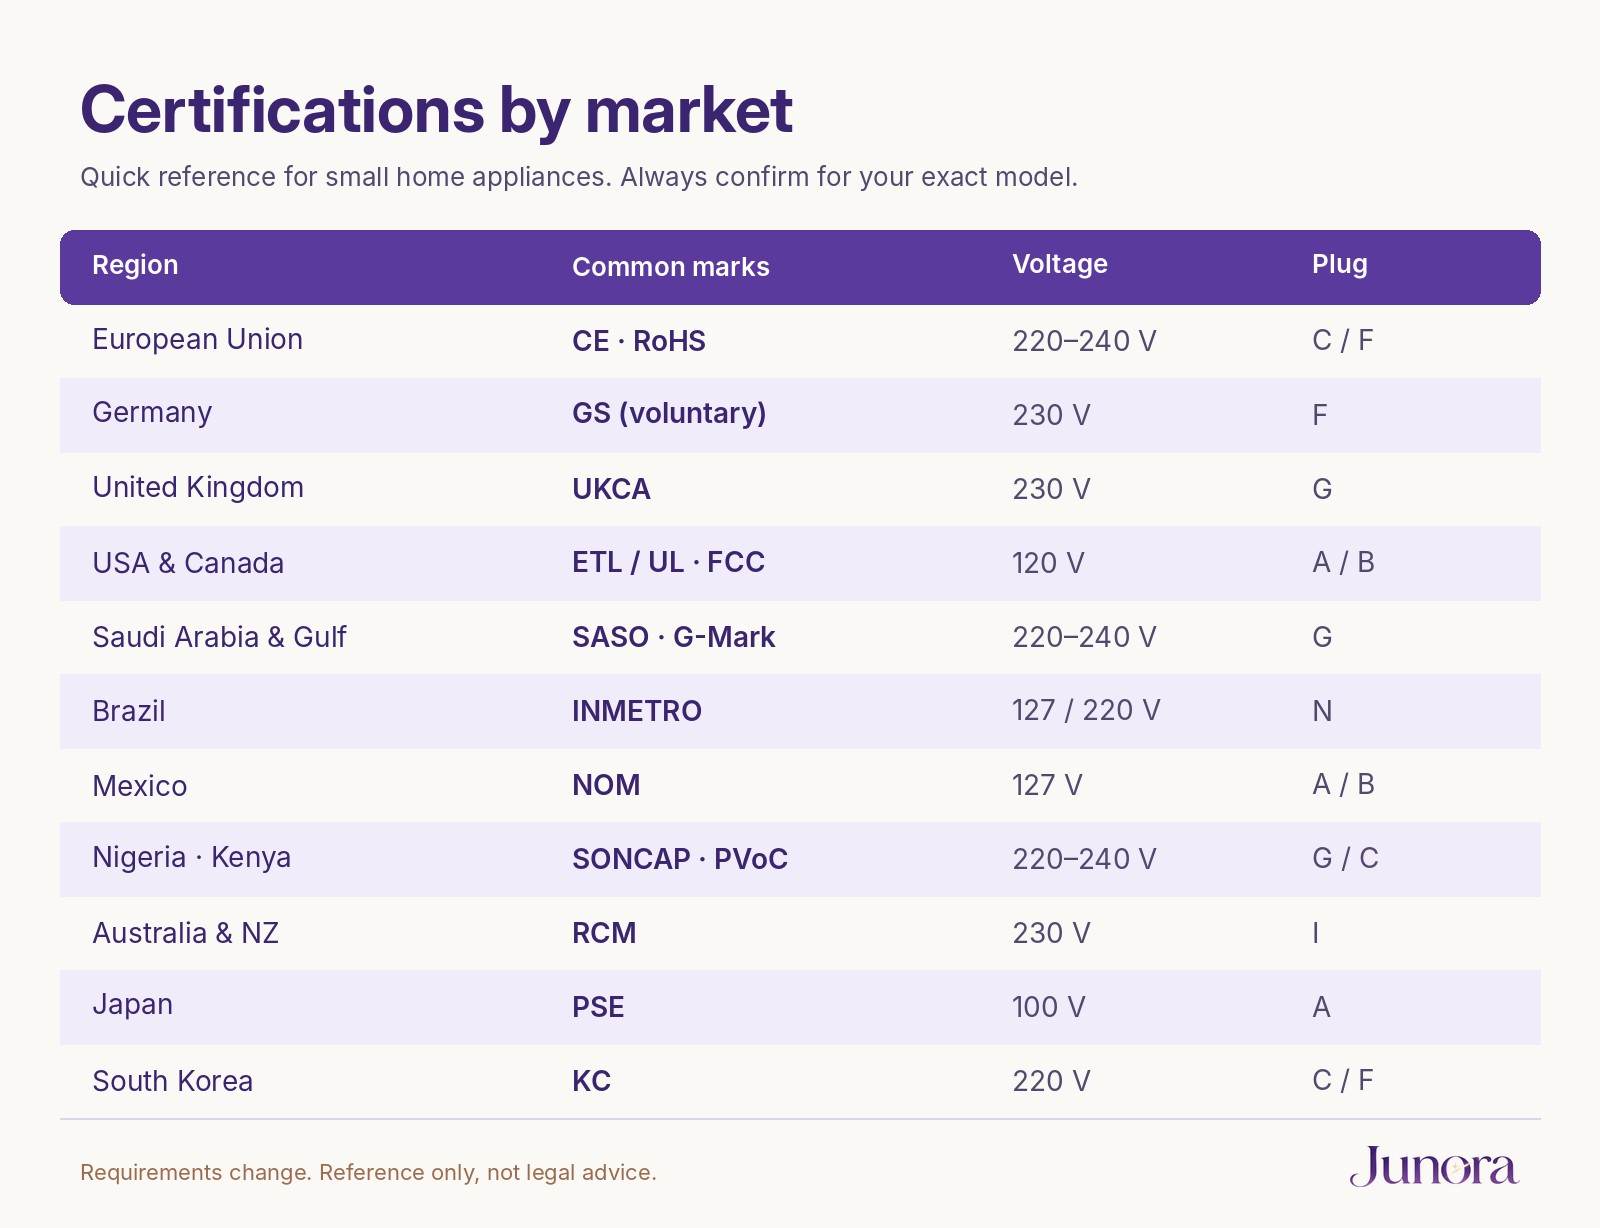This screenshot has width=1600, height=1228.
Task: Select the "Nigeria · Kenya" region cell
Action: pyautogui.click(x=192, y=857)
